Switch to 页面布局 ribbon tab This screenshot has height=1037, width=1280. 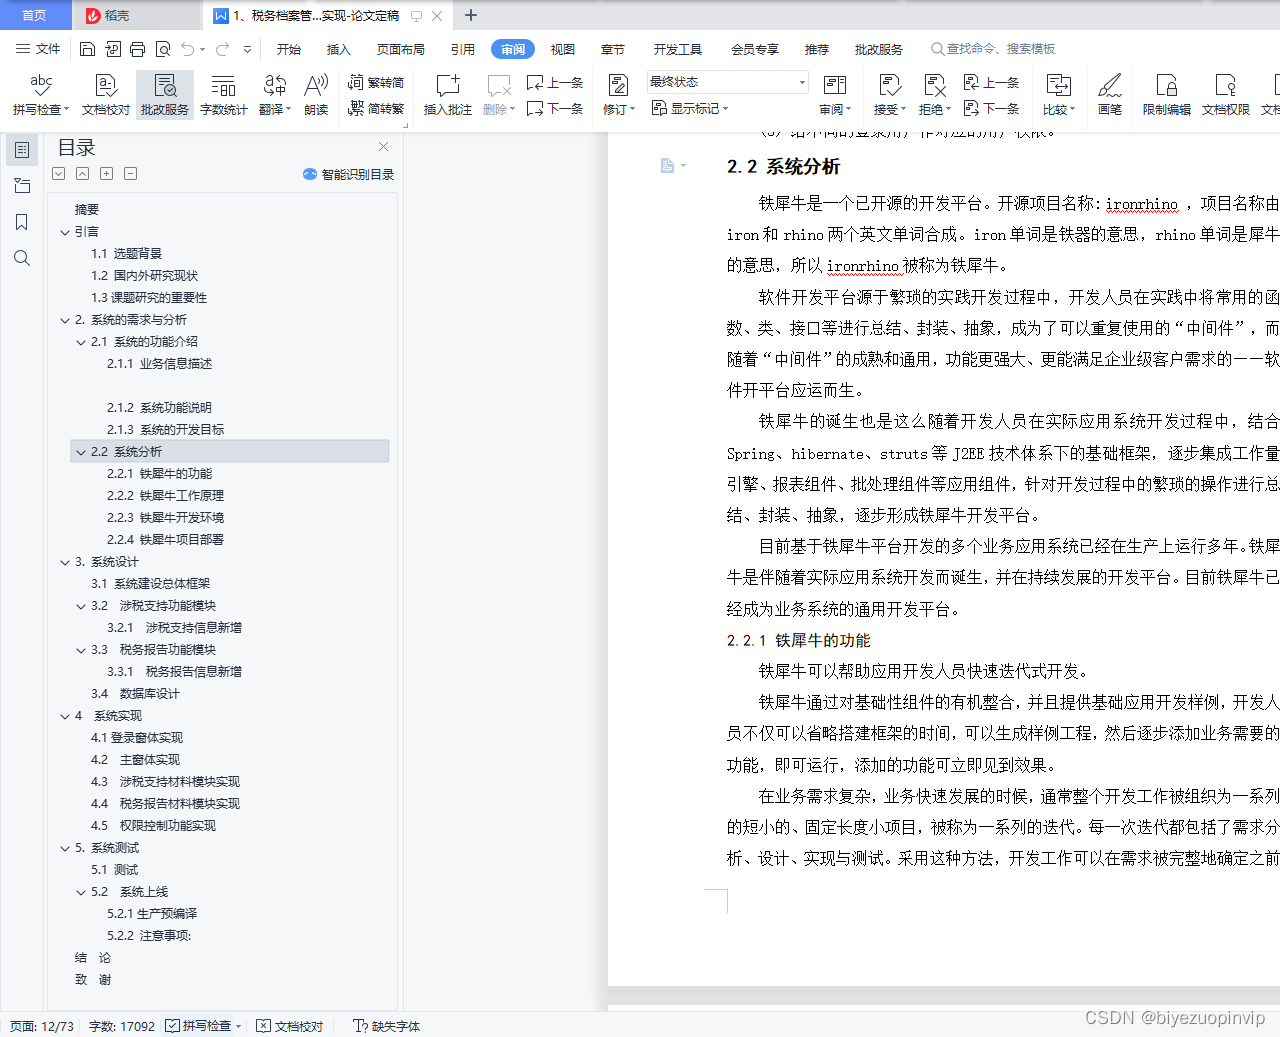[401, 49]
